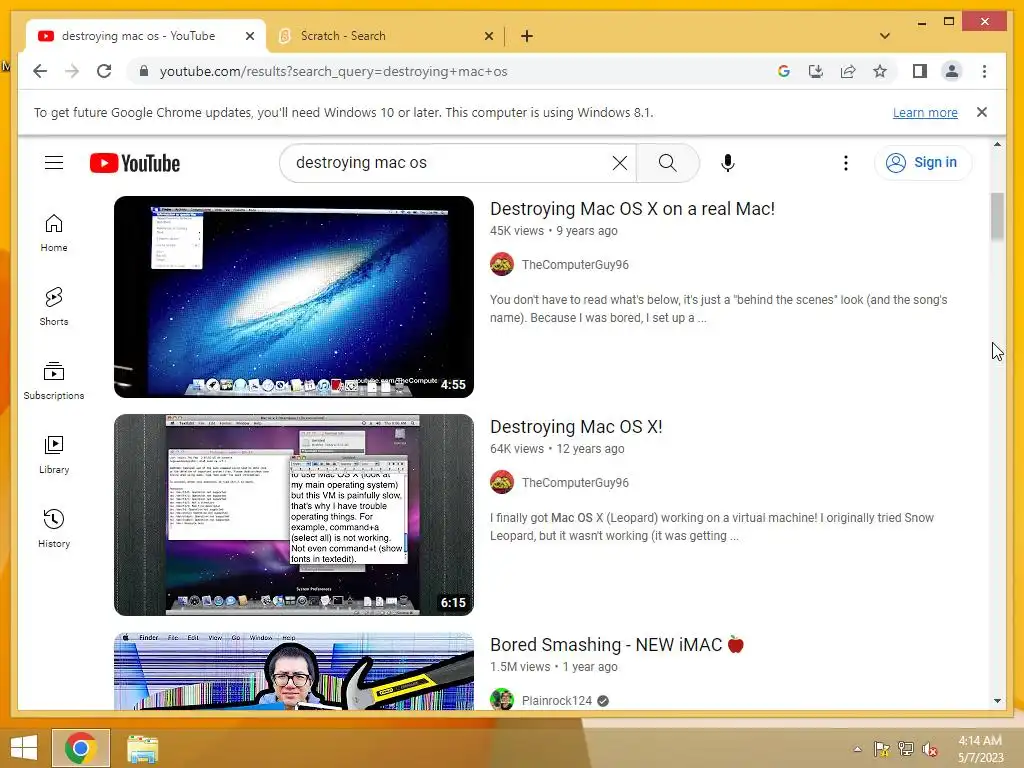The width and height of the screenshot is (1024, 768).
Task: Click the '1.5M views' text
Action: click(520, 667)
